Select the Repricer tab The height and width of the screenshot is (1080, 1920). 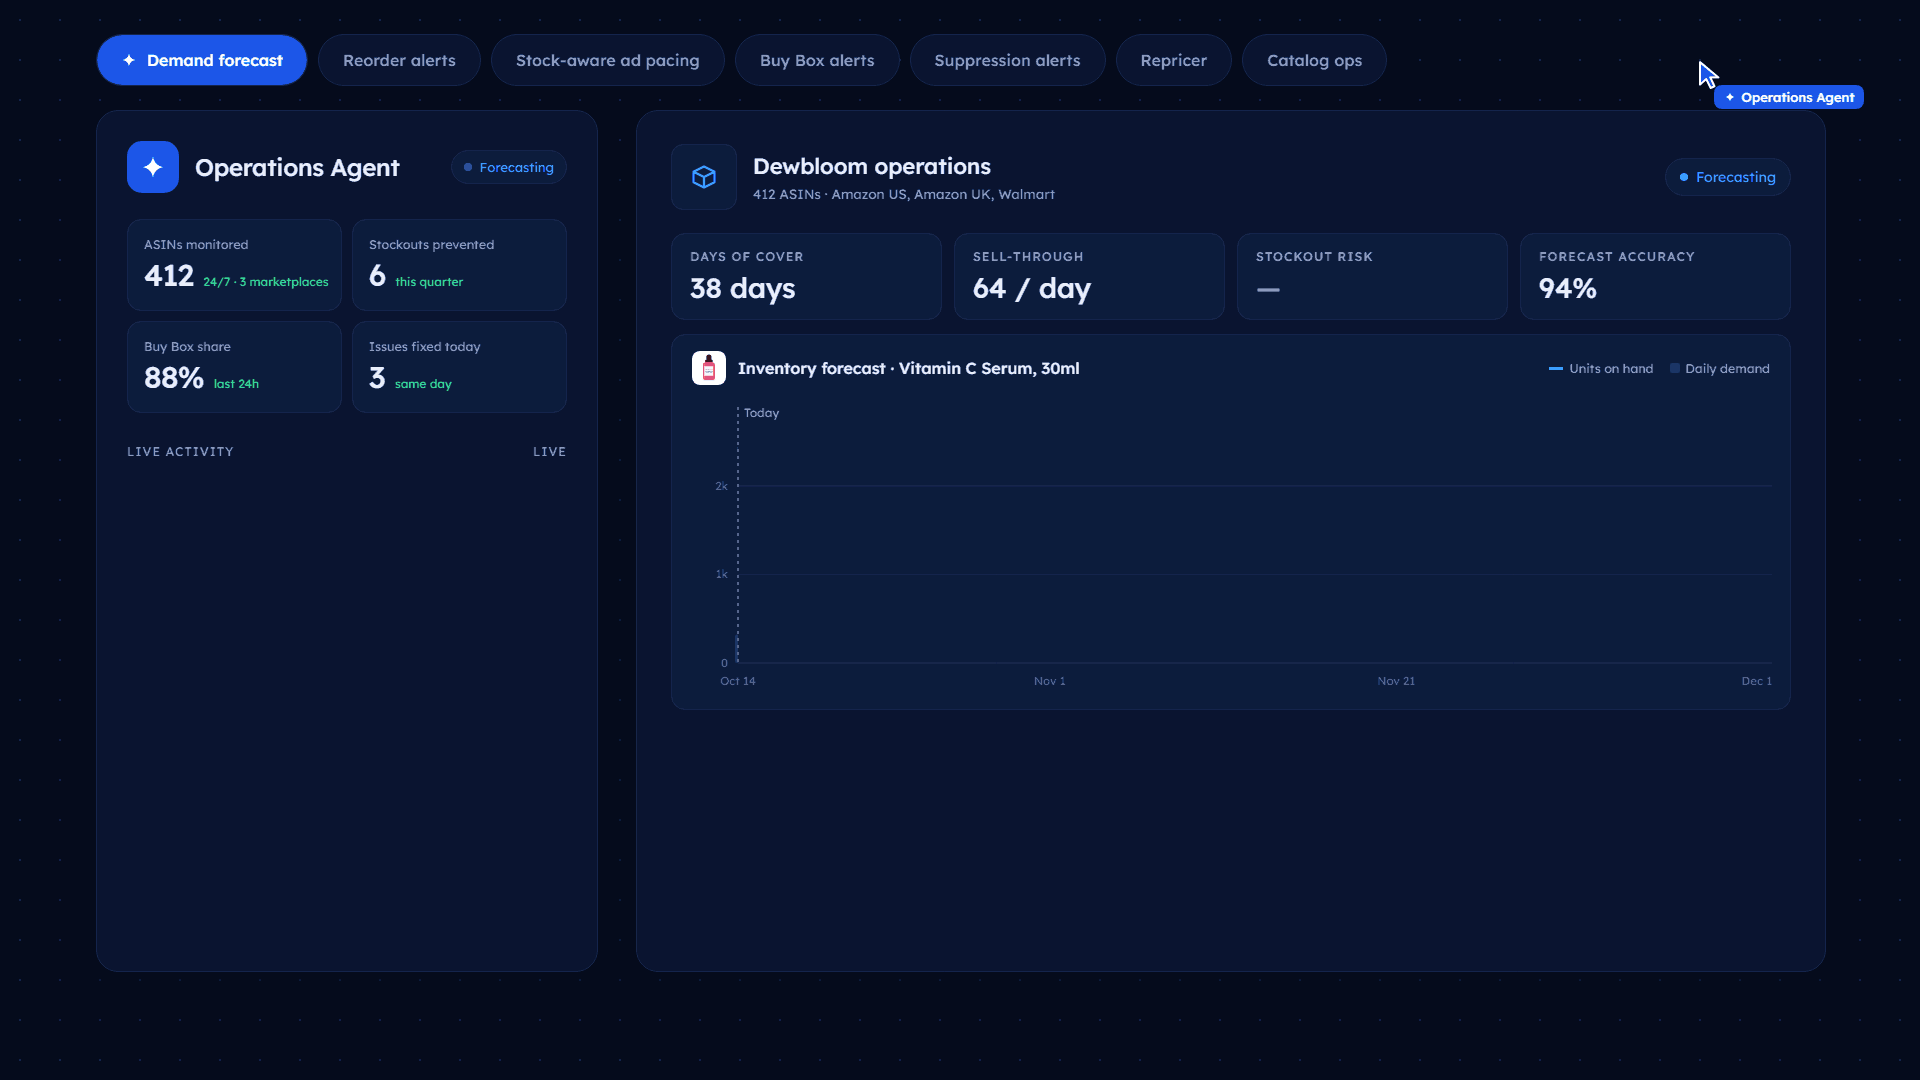point(1173,60)
